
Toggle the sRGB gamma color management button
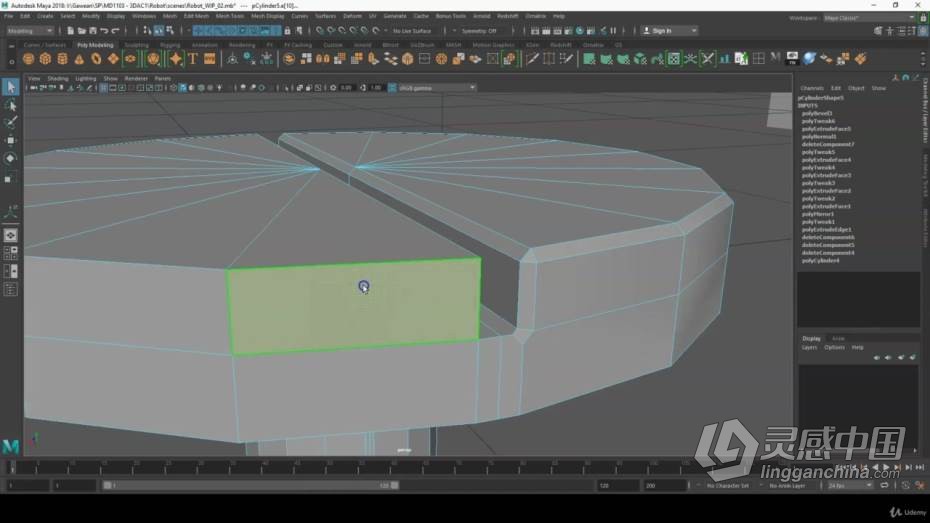point(392,88)
